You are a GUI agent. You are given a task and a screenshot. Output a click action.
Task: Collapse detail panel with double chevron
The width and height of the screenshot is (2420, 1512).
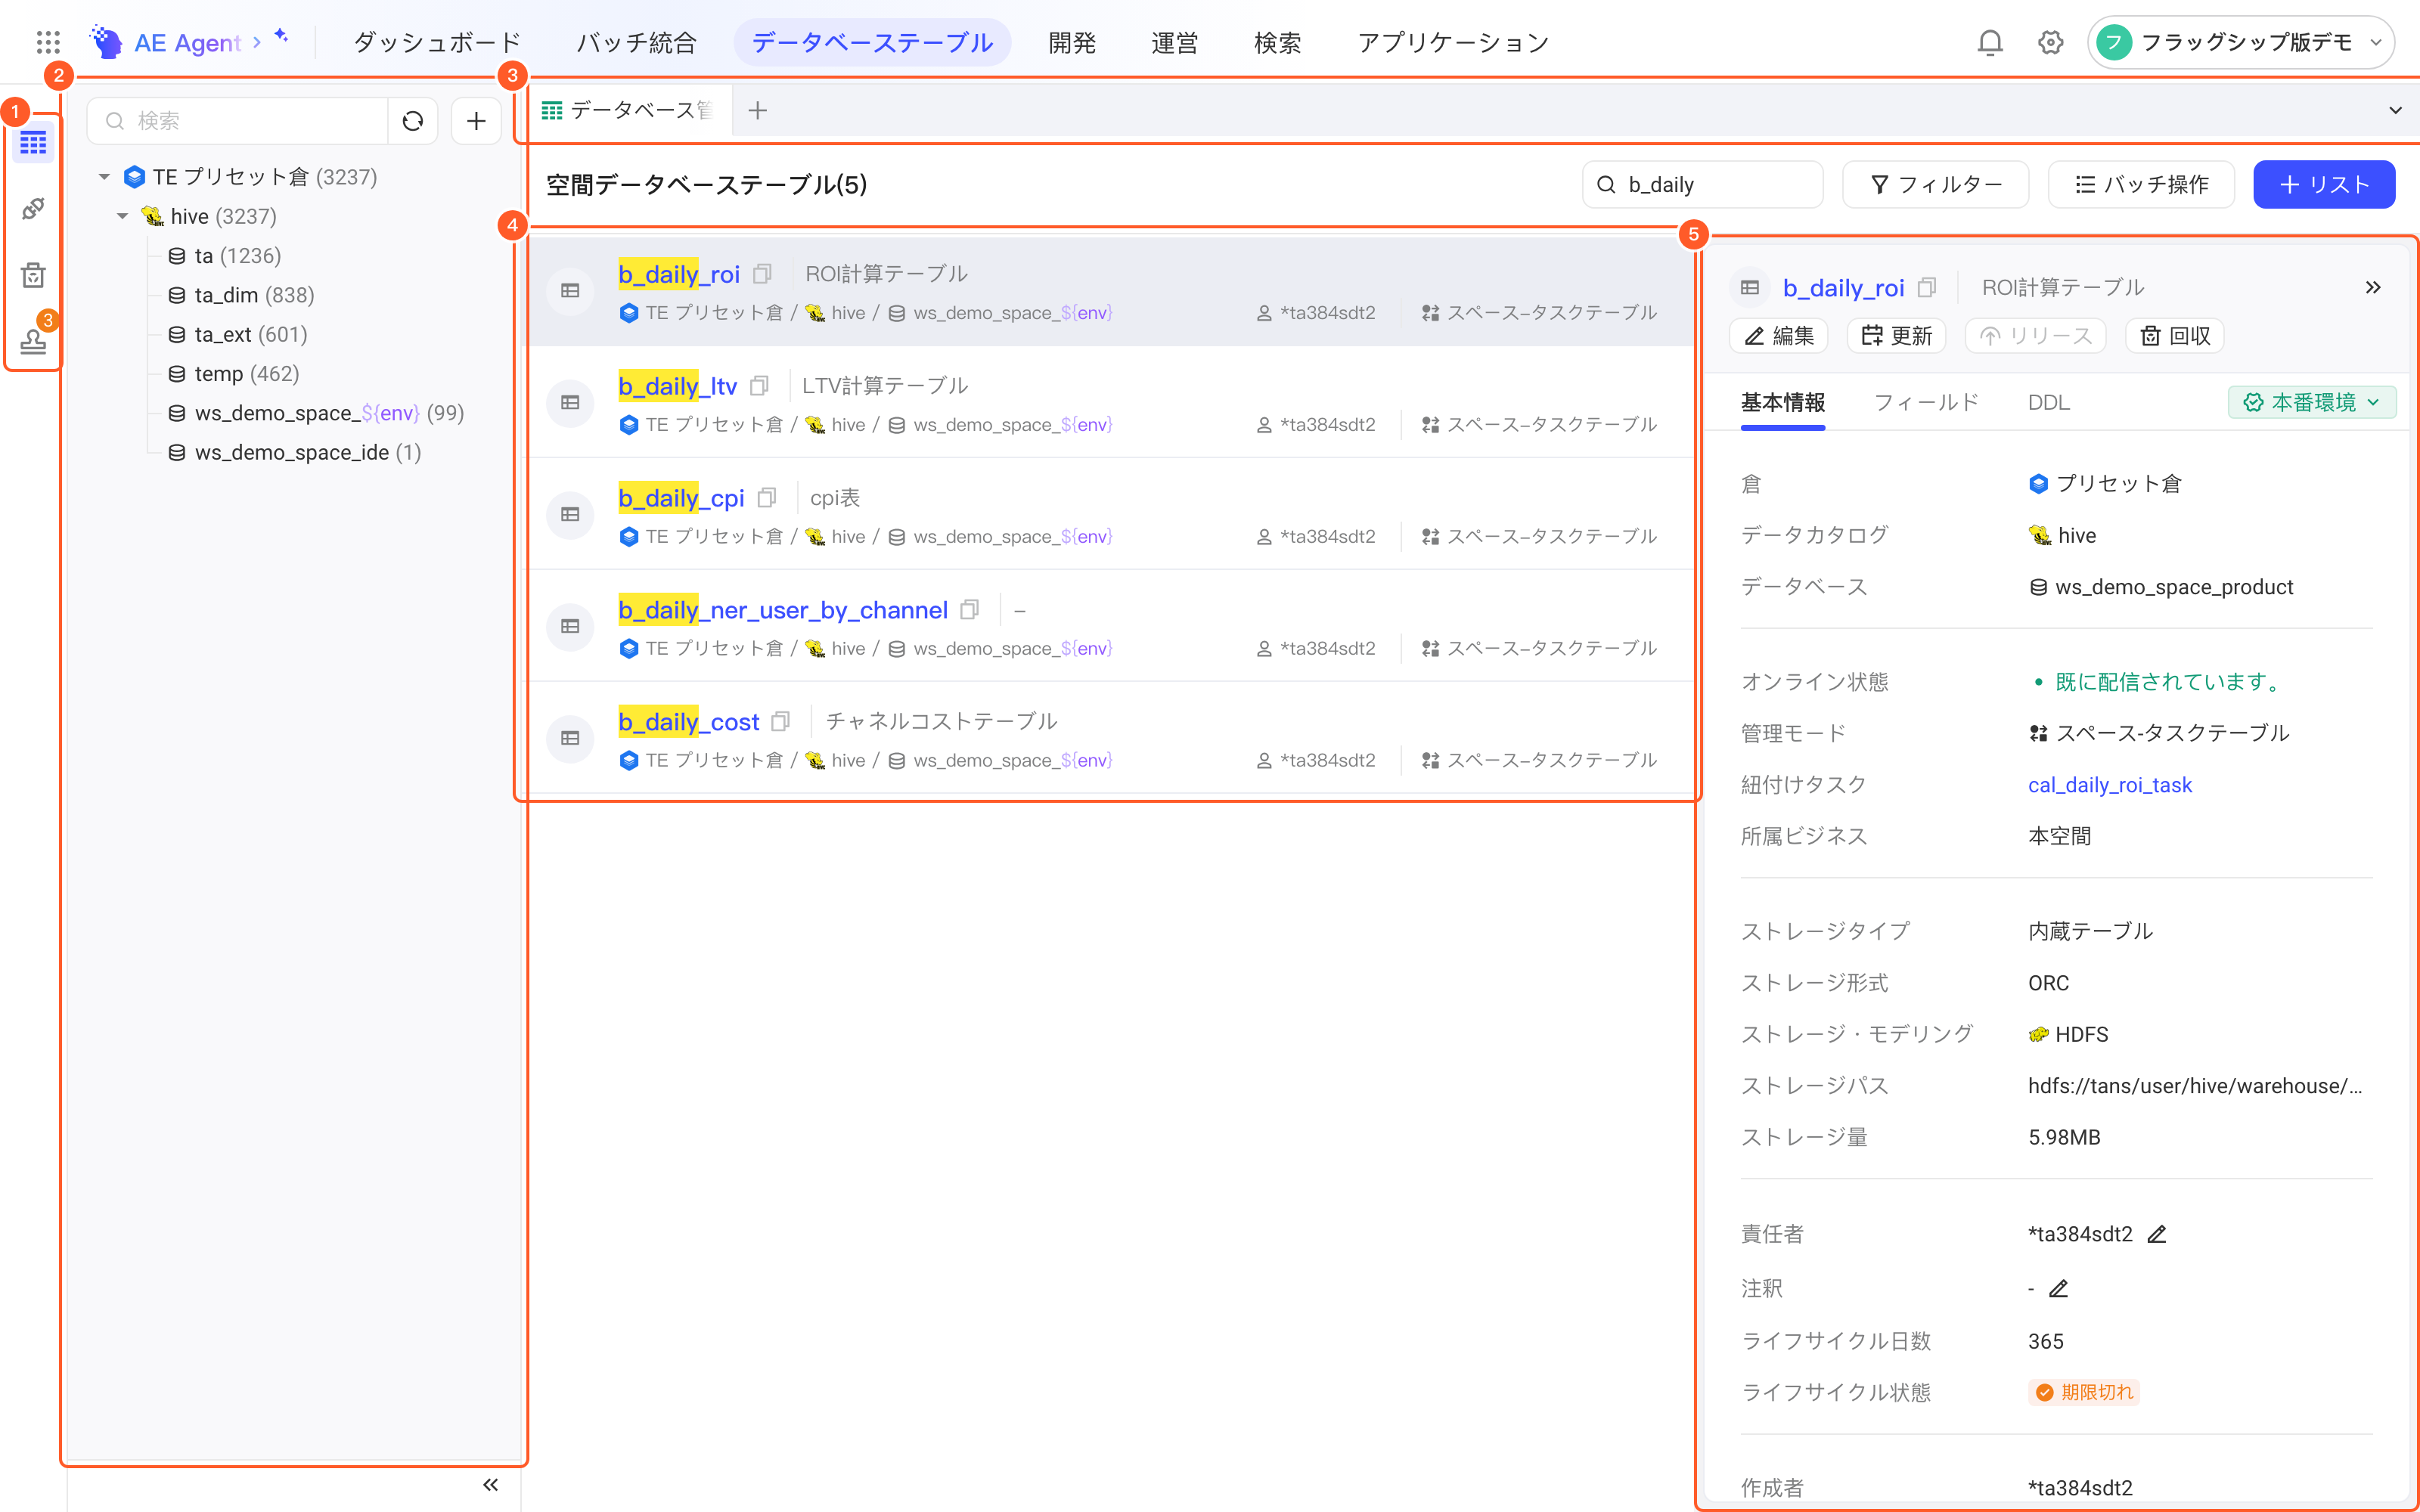(2372, 288)
